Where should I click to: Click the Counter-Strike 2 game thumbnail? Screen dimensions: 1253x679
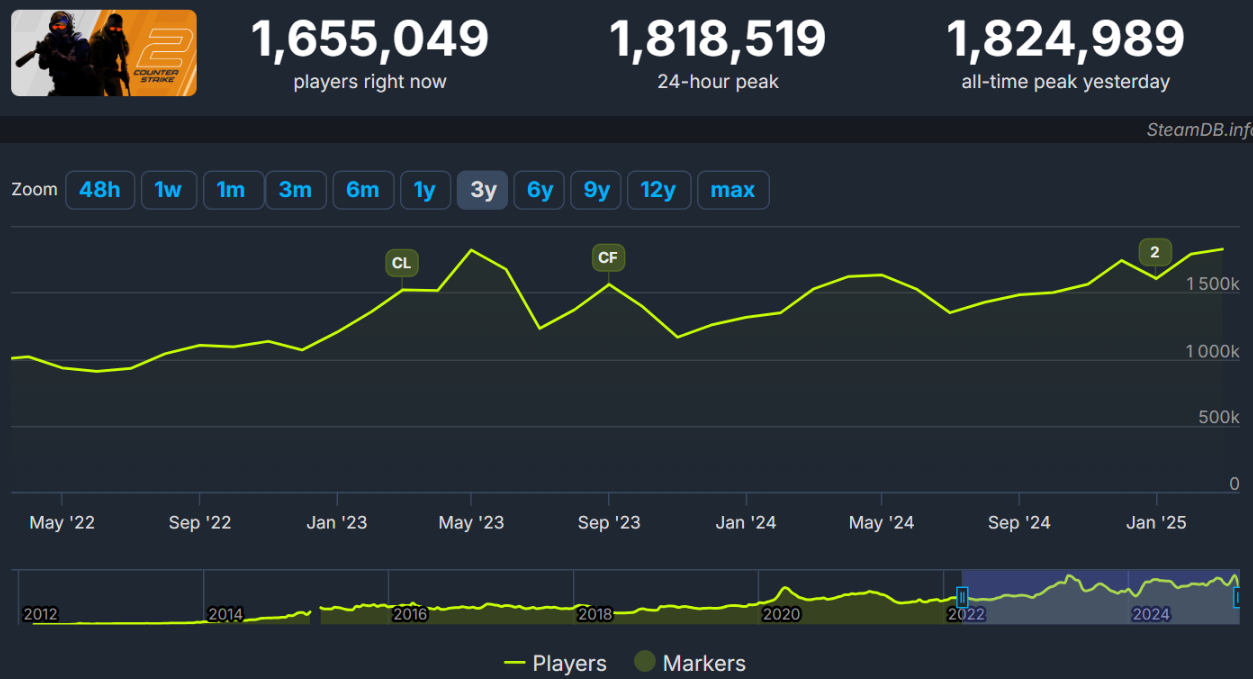pos(104,53)
